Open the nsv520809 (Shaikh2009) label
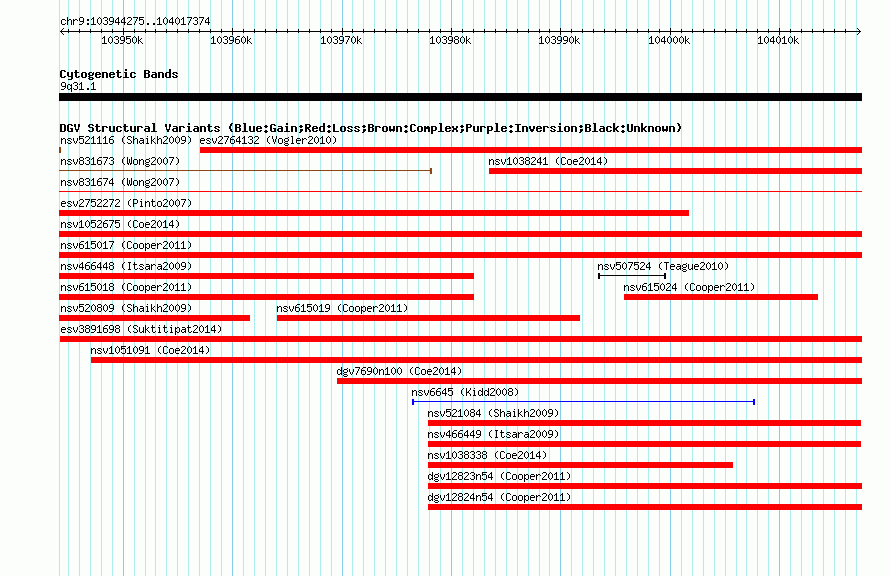The height and width of the screenshot is (576, 890). click(x=126, y=308)
